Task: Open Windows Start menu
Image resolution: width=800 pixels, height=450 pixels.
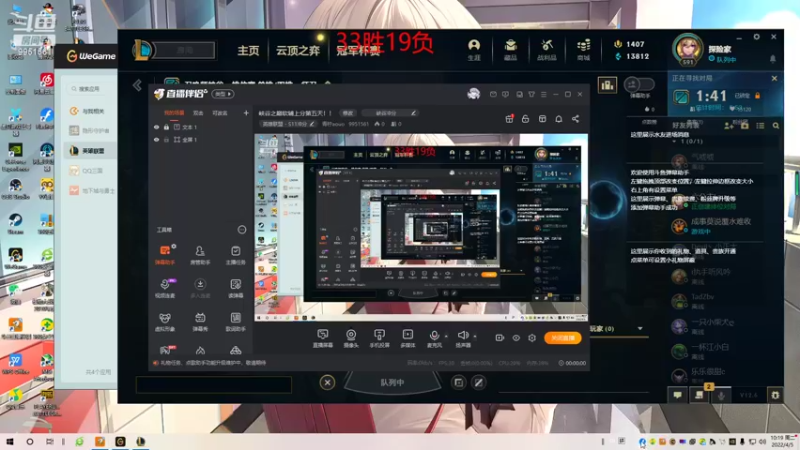Action: 10,441
